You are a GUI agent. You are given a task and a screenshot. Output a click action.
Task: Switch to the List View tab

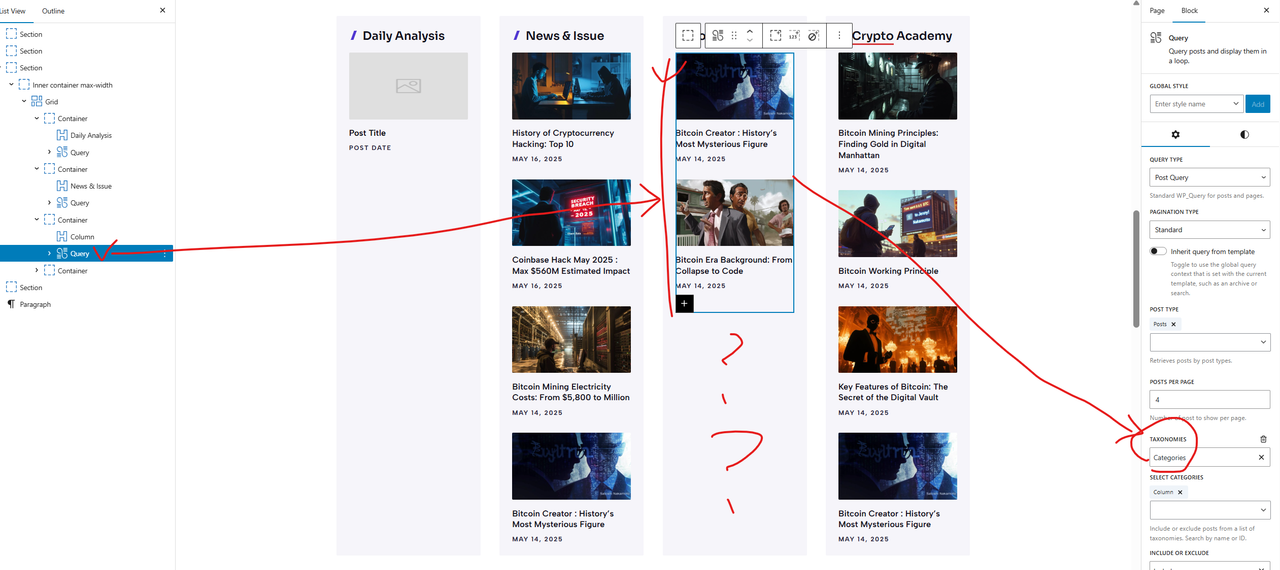[12, 11]
